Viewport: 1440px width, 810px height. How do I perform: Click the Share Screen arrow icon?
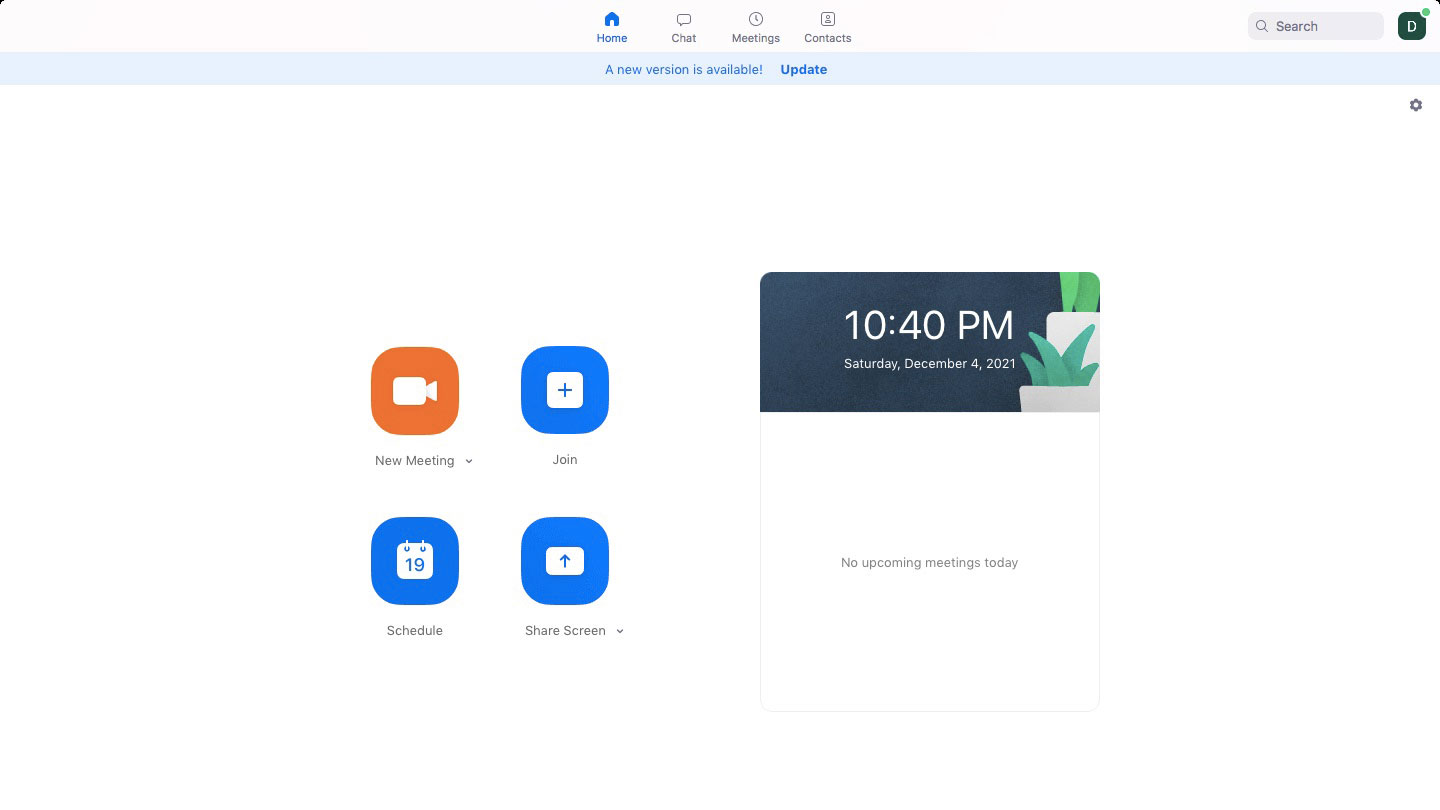(565, 561)
